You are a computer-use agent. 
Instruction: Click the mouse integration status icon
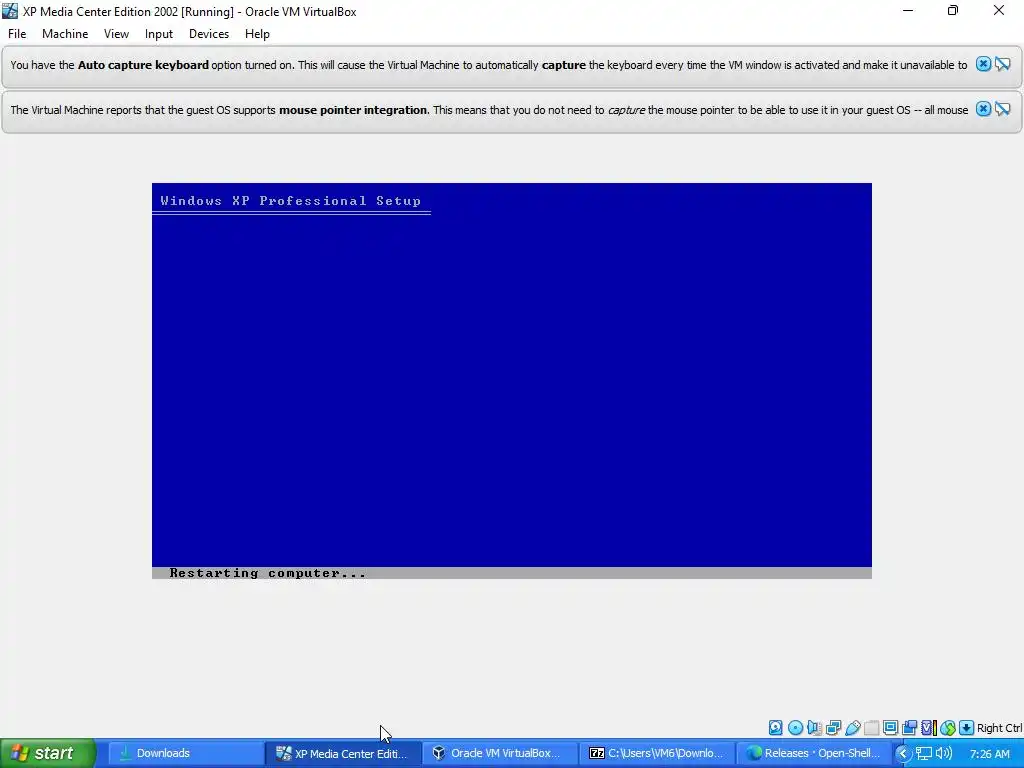(x=948, y=728)
